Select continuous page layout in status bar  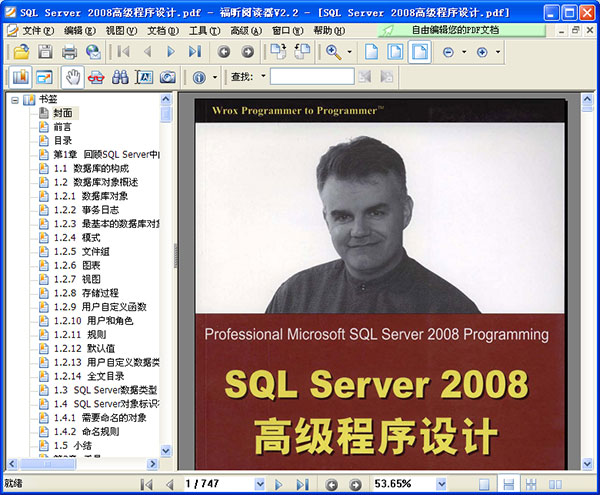pos(509,485)
